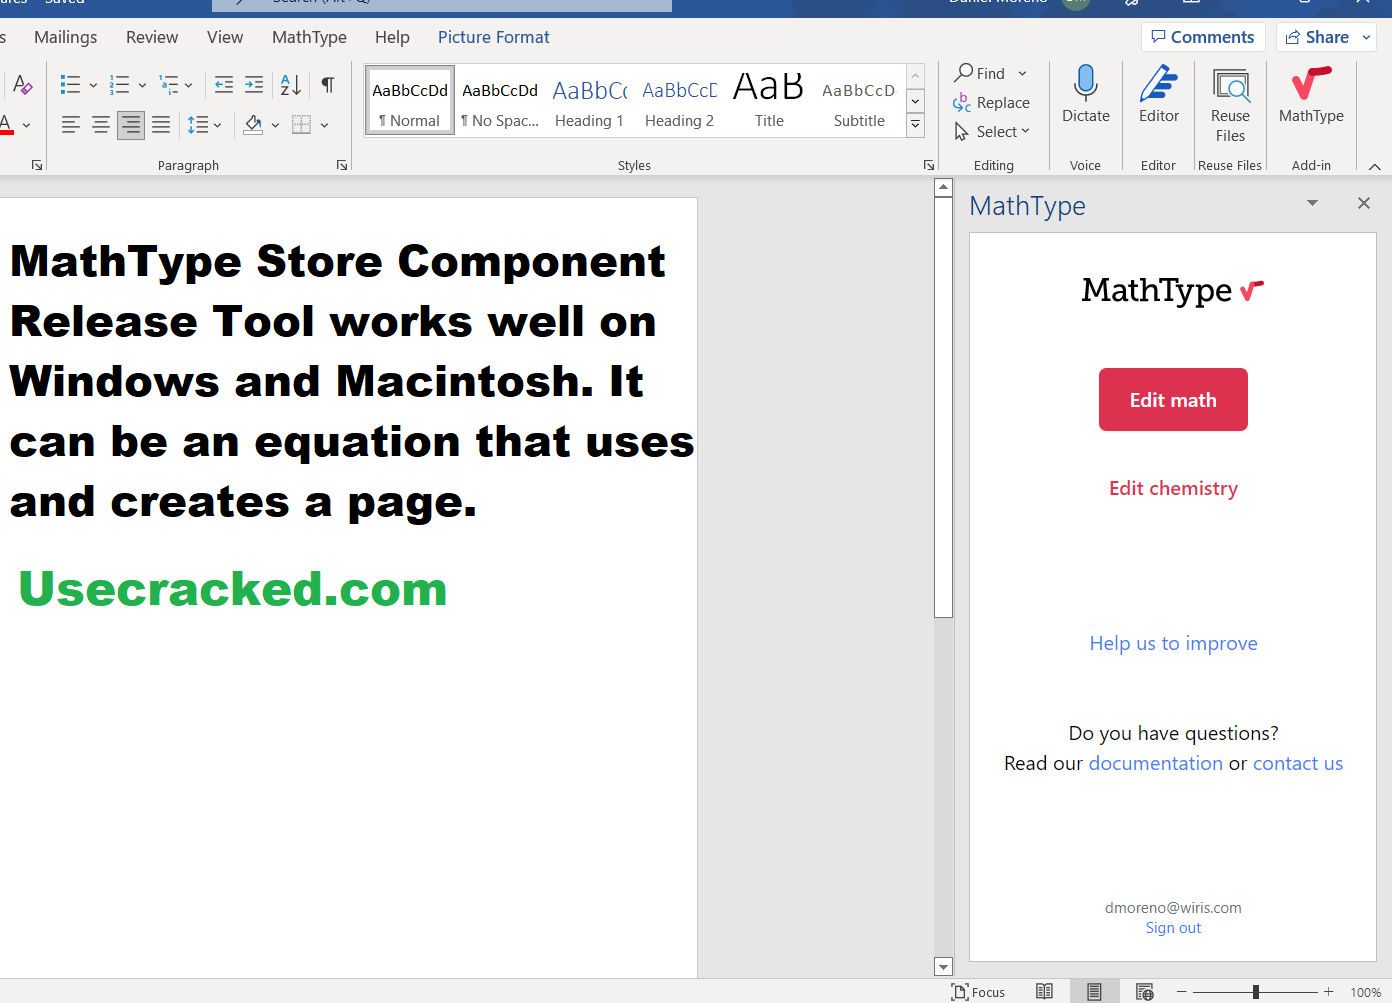Open the Editor proofing tool
This screenshot has width=1392, height=1003.
(x=1158, y=95)
